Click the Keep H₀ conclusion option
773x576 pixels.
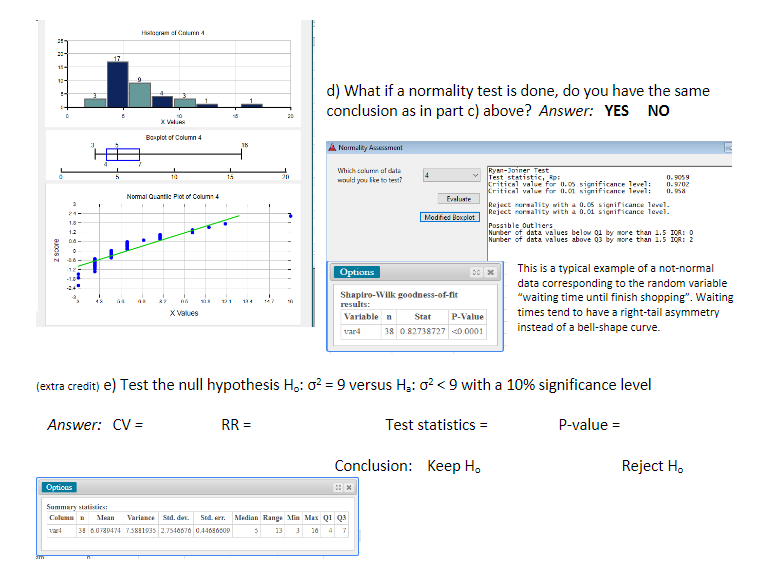[x=454, y=466]
